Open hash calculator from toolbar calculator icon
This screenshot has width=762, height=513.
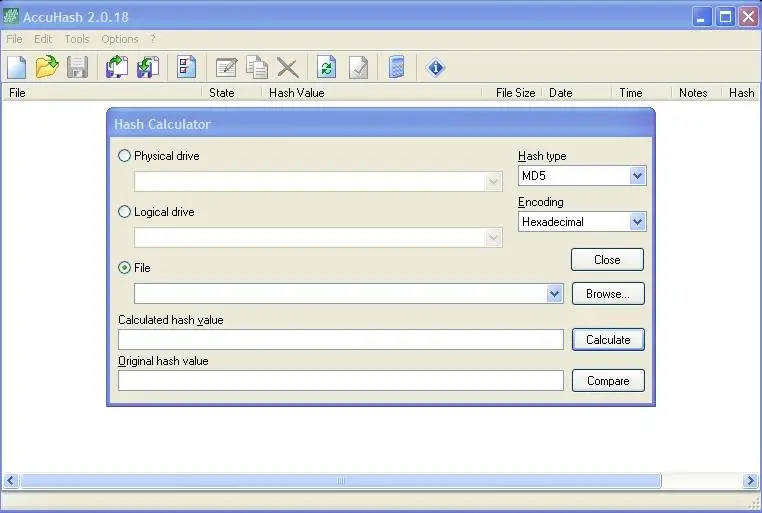click(x=397, y=67)
